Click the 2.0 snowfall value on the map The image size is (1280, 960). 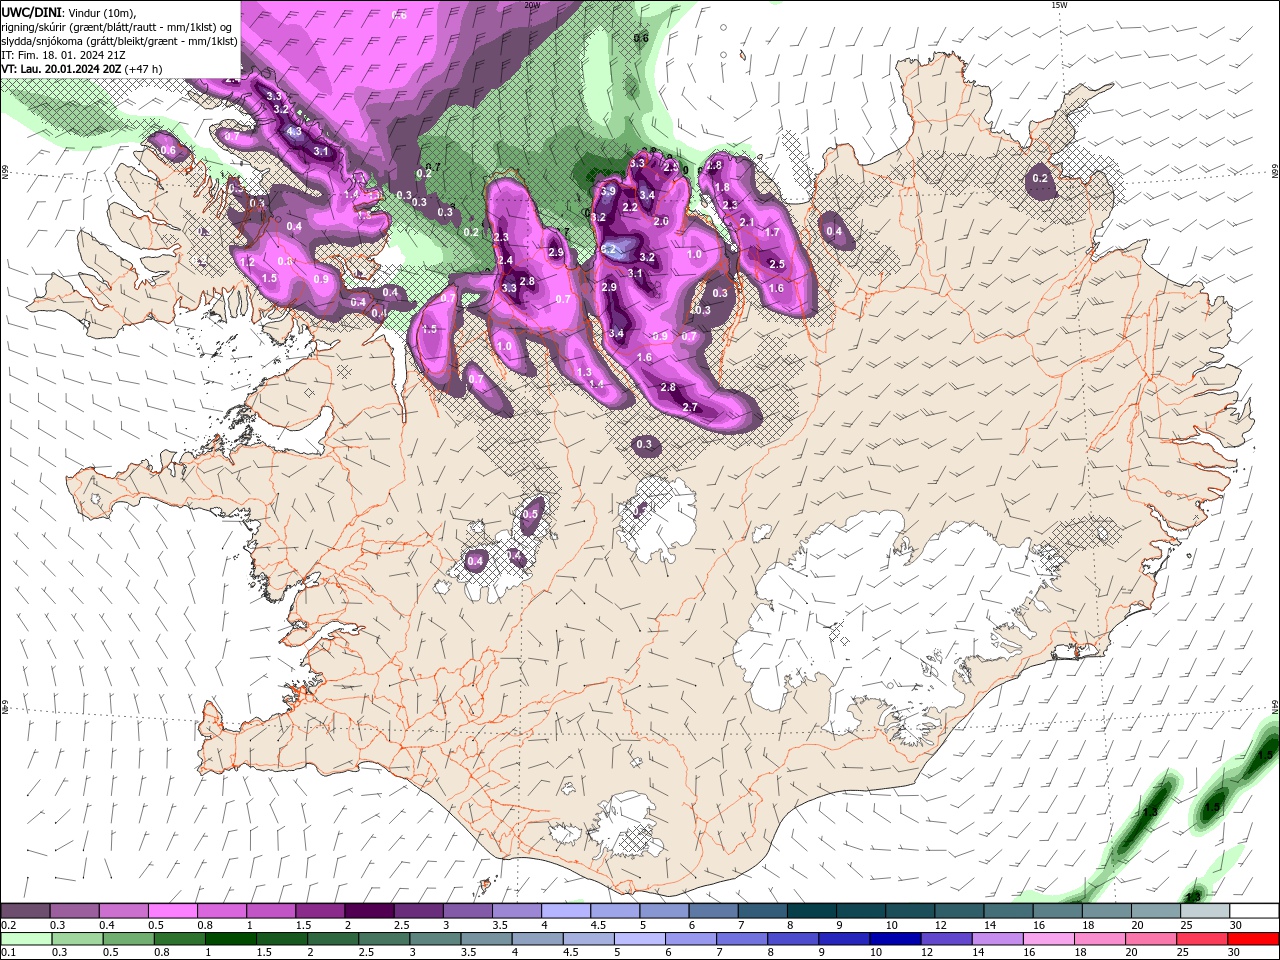point(661,221)
